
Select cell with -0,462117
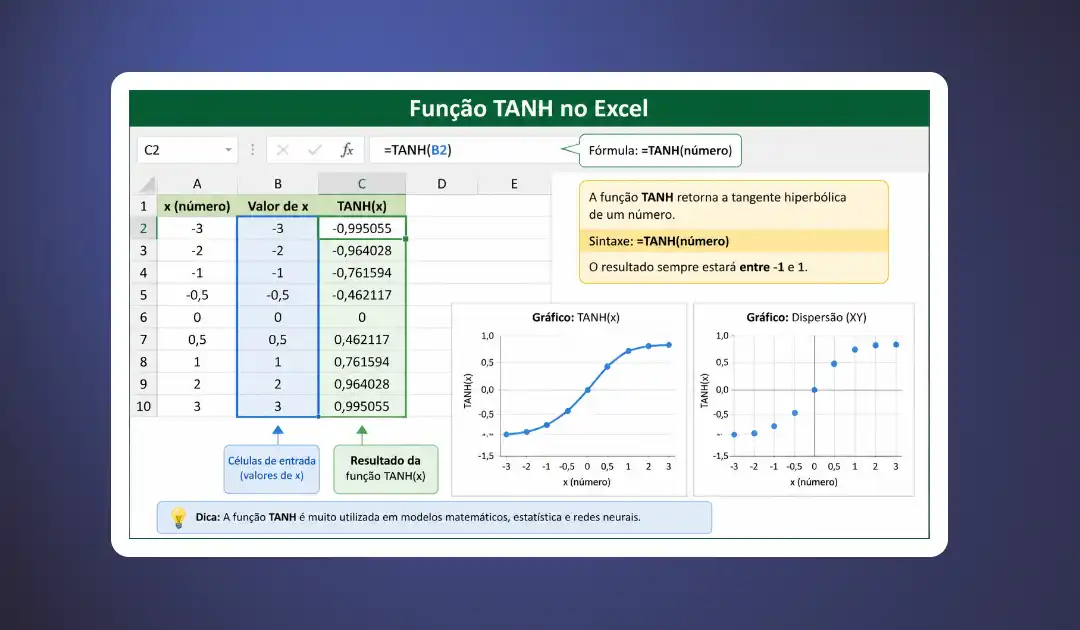tap(362, 295)
